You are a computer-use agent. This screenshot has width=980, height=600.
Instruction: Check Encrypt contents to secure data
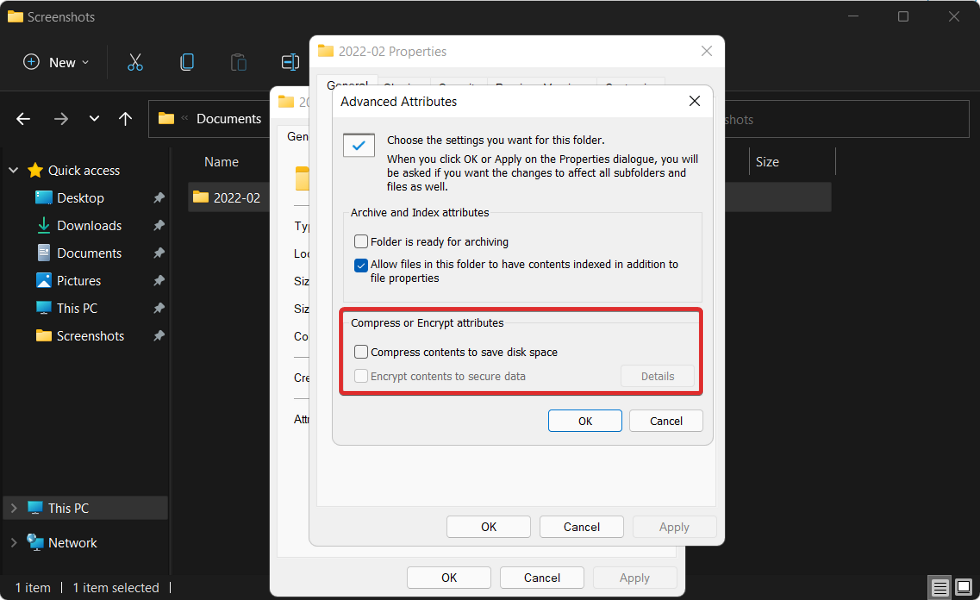361,376
